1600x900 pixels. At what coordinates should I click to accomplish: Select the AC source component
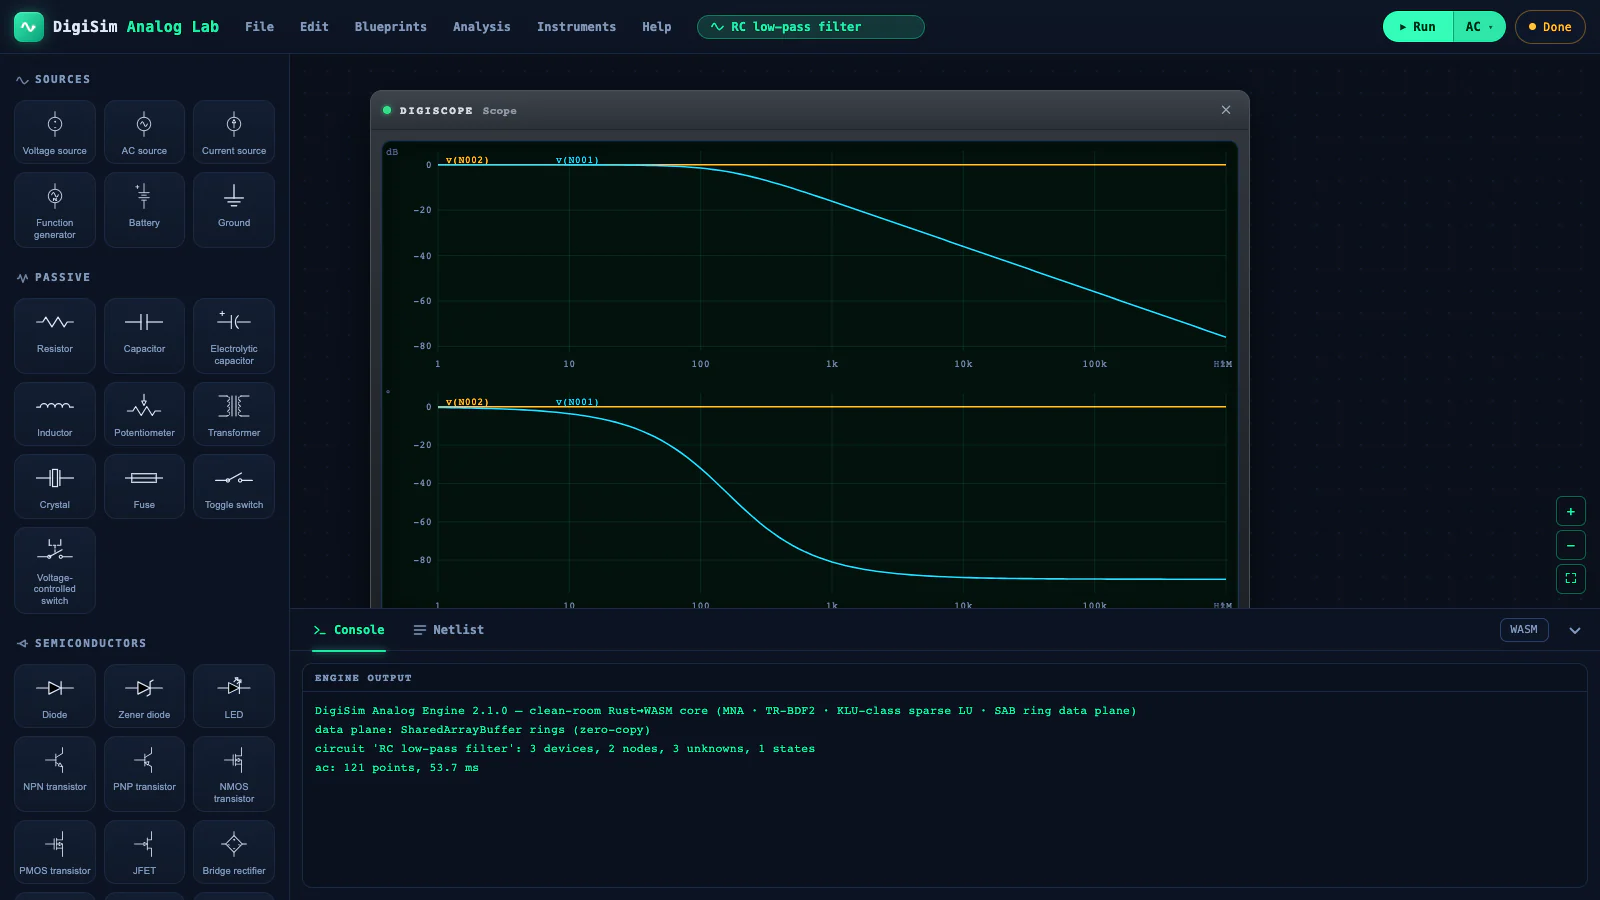[144, 132]
